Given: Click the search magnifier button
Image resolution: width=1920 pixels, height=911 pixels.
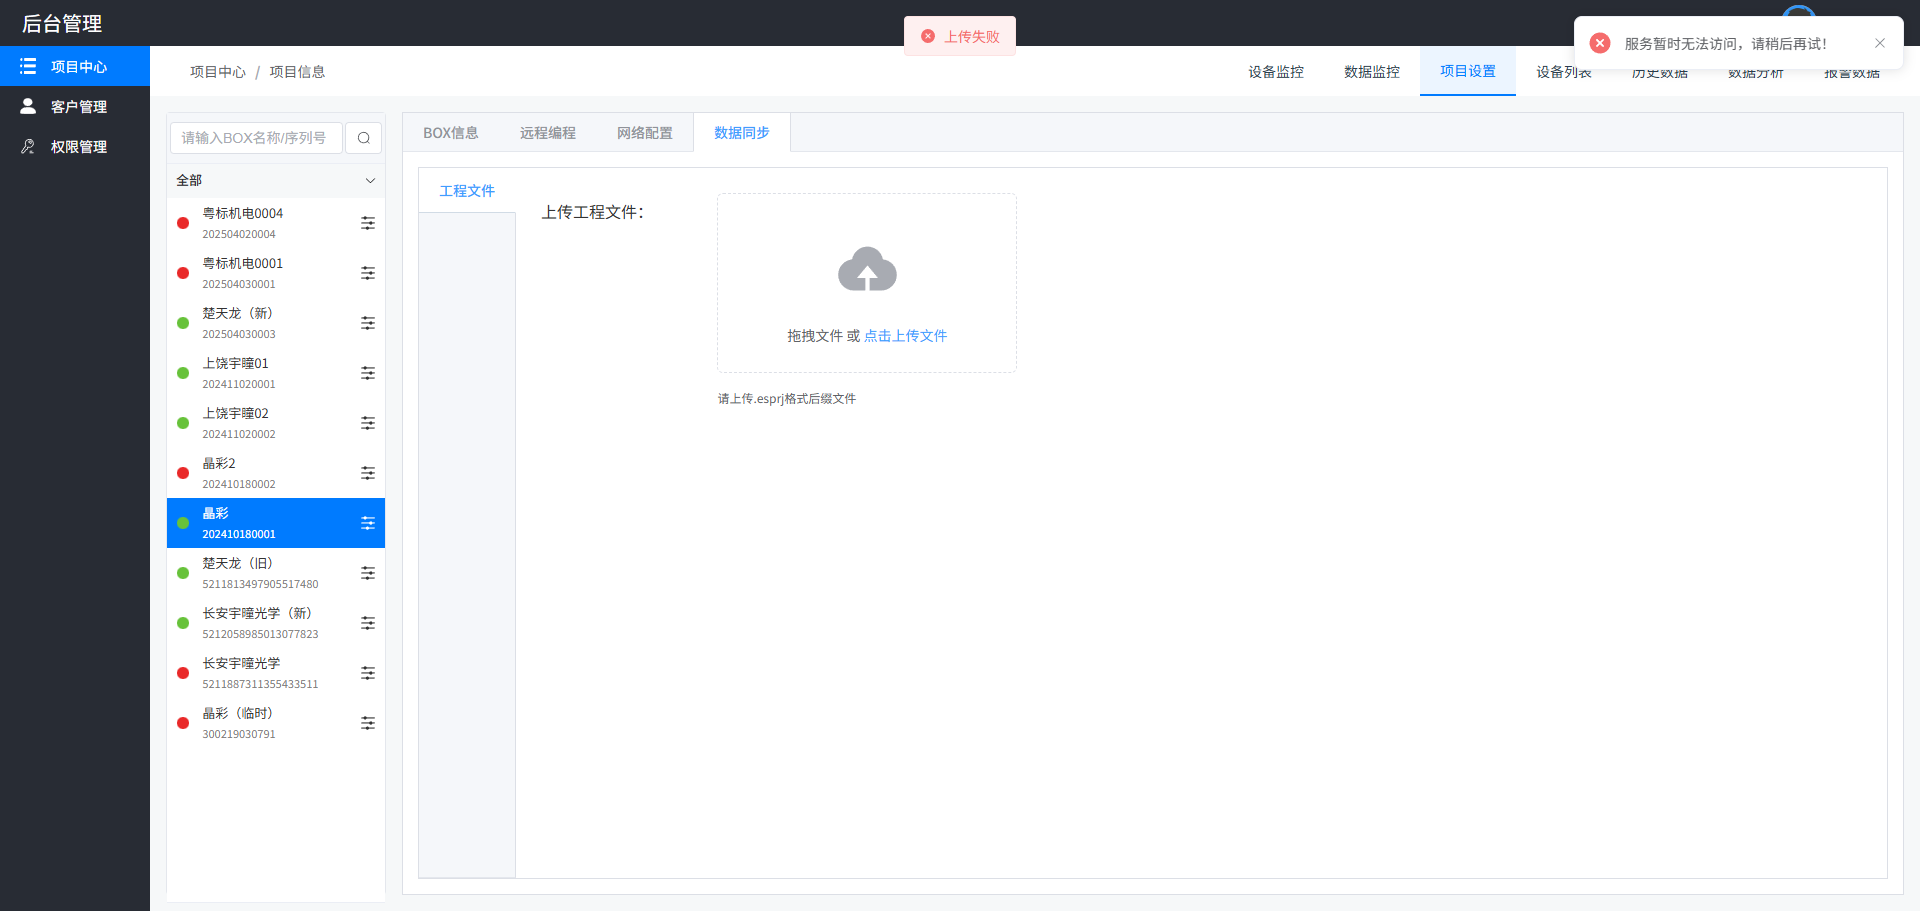Looking at the screenshot, I should [x=364, y=138].
